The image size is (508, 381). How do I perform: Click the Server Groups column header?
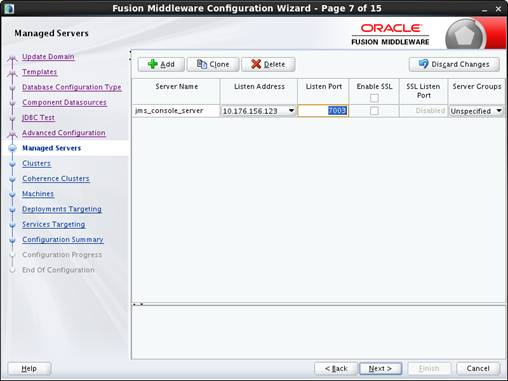point(477,91)
